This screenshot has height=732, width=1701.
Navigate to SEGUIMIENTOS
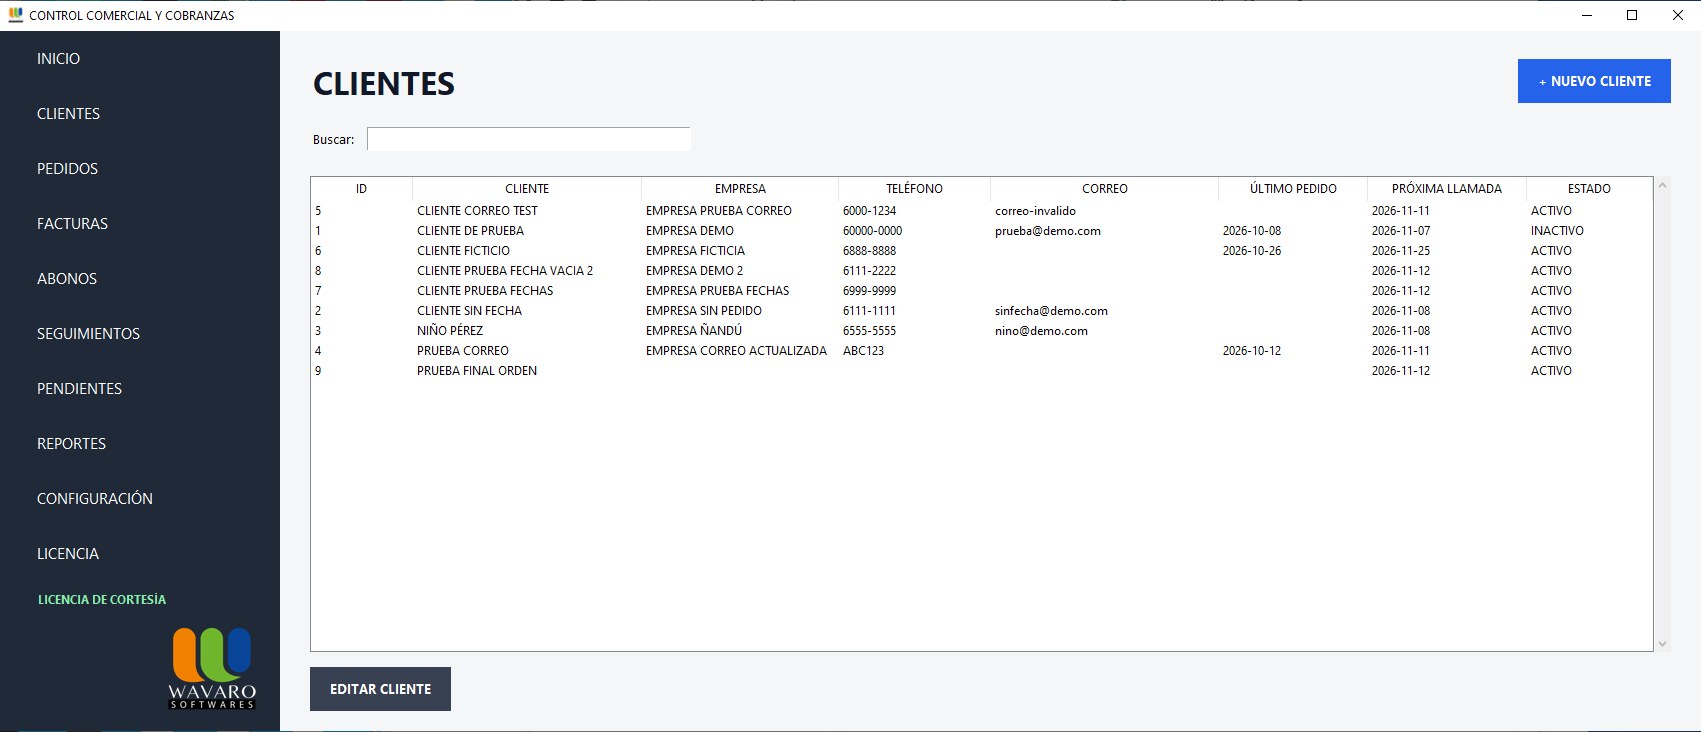coord(88,334)
